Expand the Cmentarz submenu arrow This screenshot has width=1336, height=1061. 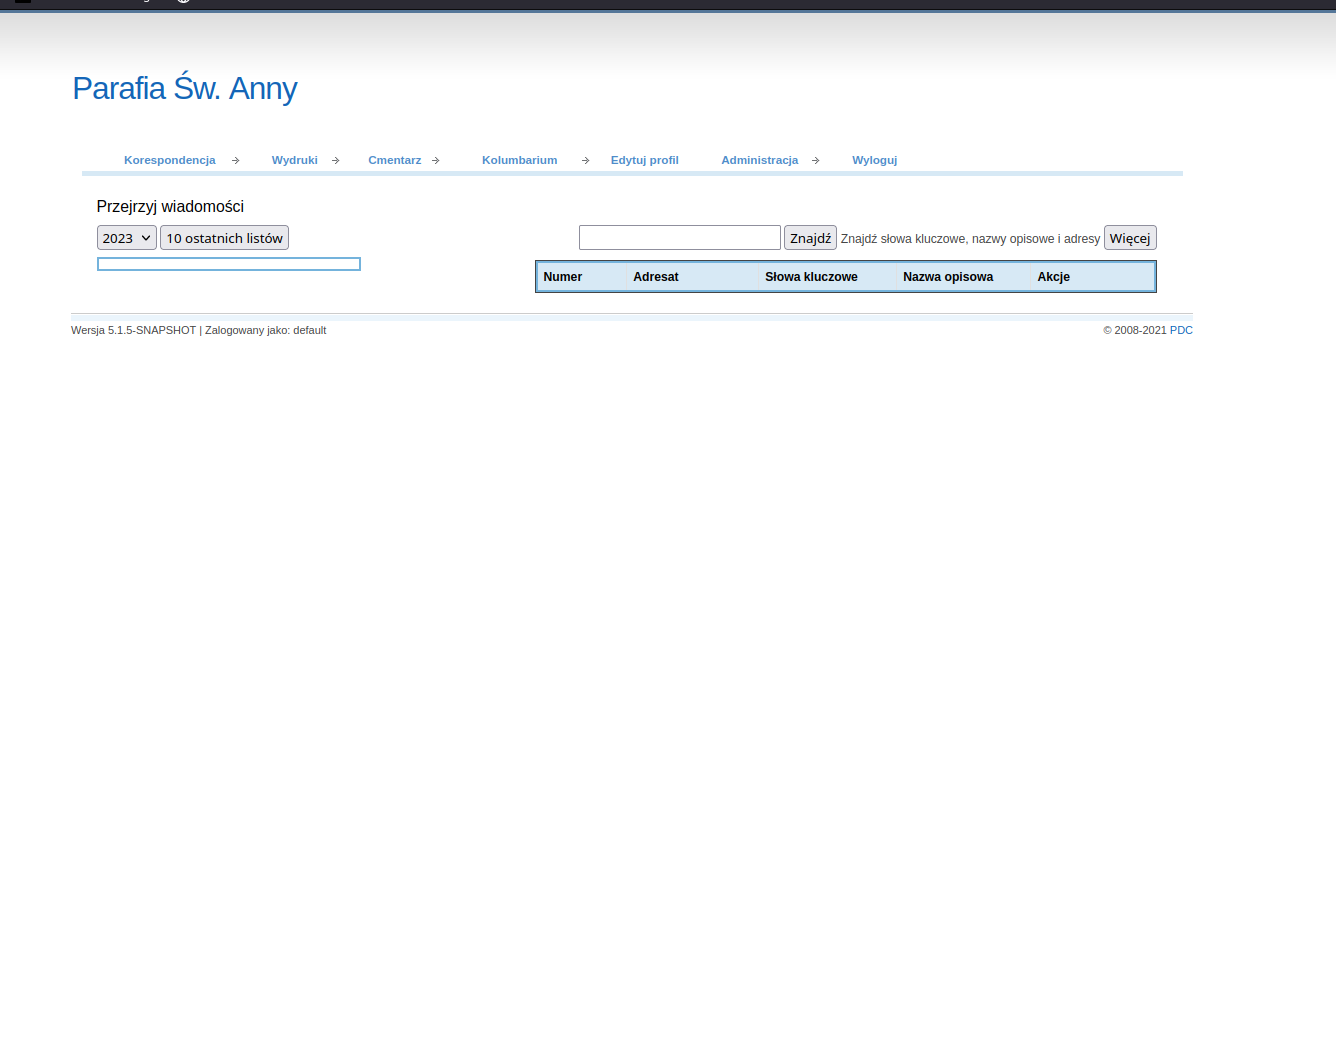pos(436,160)
